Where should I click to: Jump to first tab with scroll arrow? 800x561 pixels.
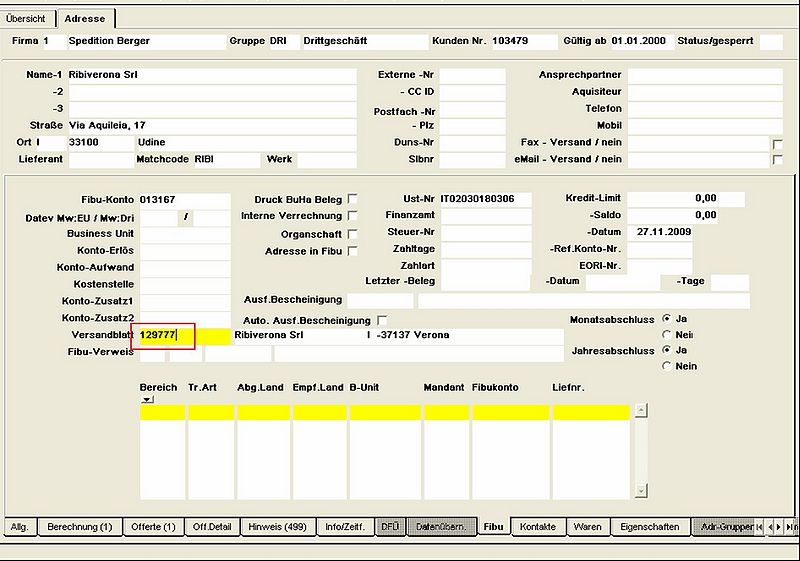point(760,527)
